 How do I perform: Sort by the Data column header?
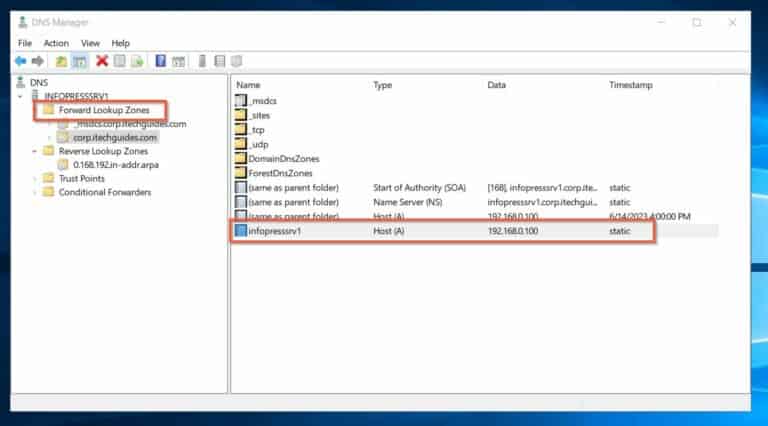[496, 85]
